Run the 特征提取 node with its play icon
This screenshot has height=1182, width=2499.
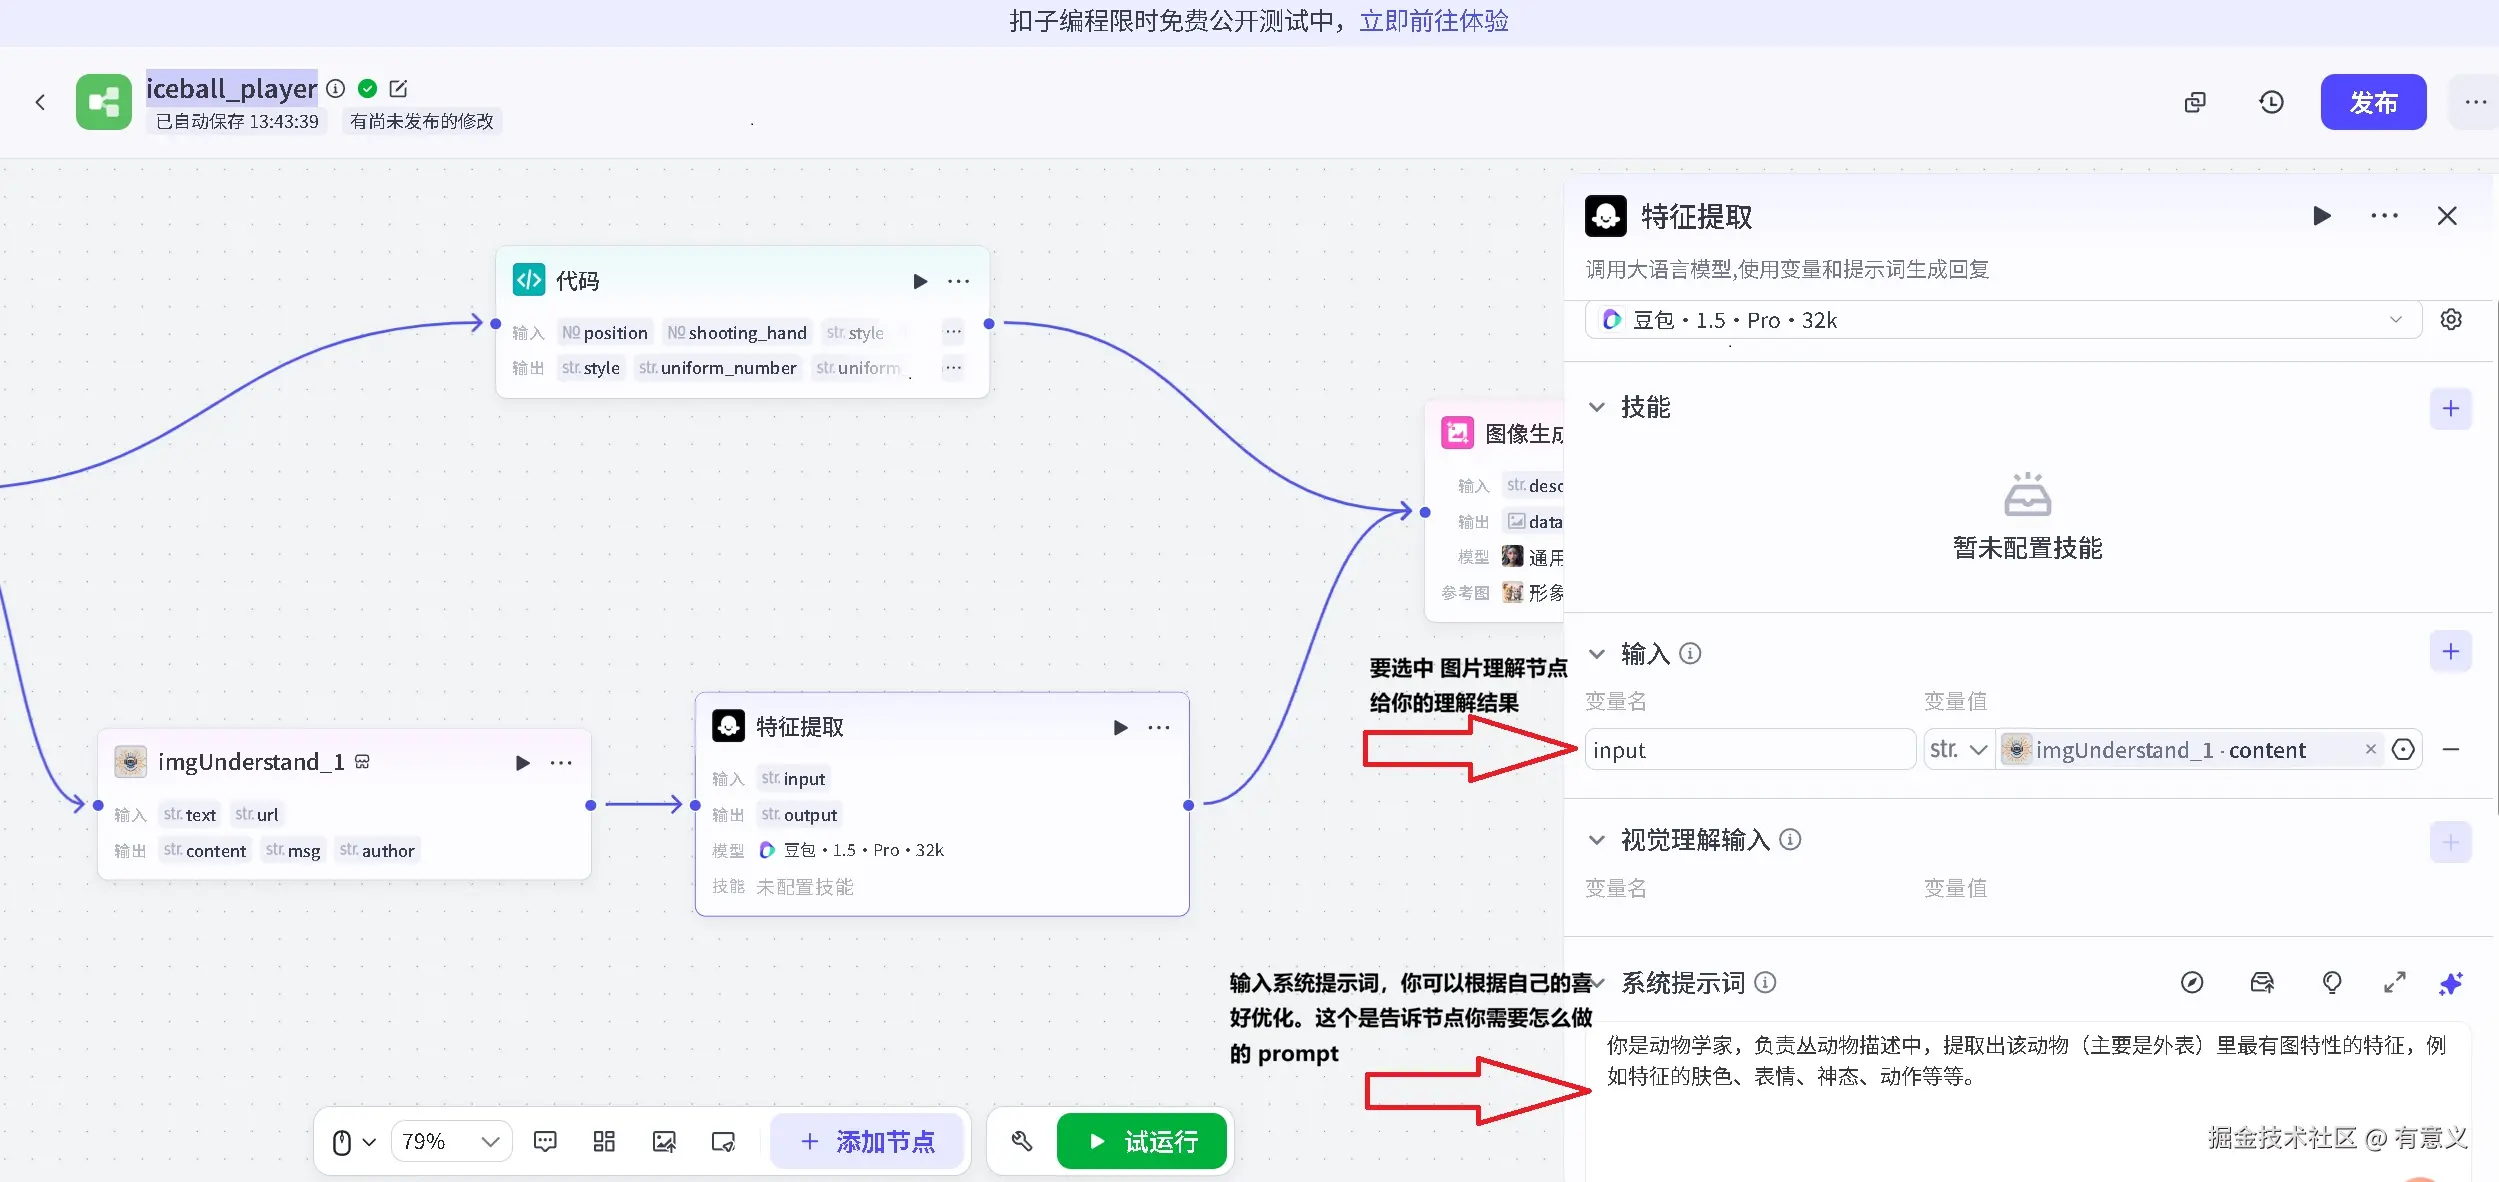(1118, 727)
